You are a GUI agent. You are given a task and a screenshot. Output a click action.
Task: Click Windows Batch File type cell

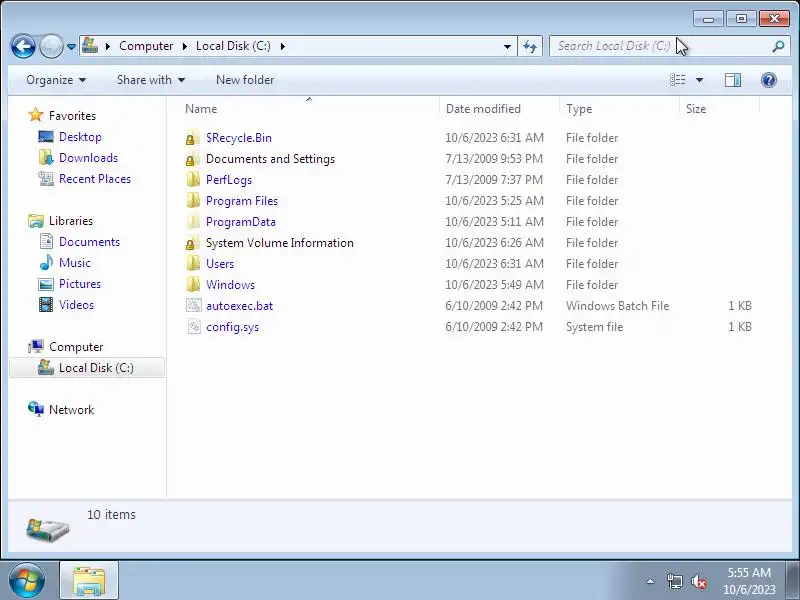617,306
